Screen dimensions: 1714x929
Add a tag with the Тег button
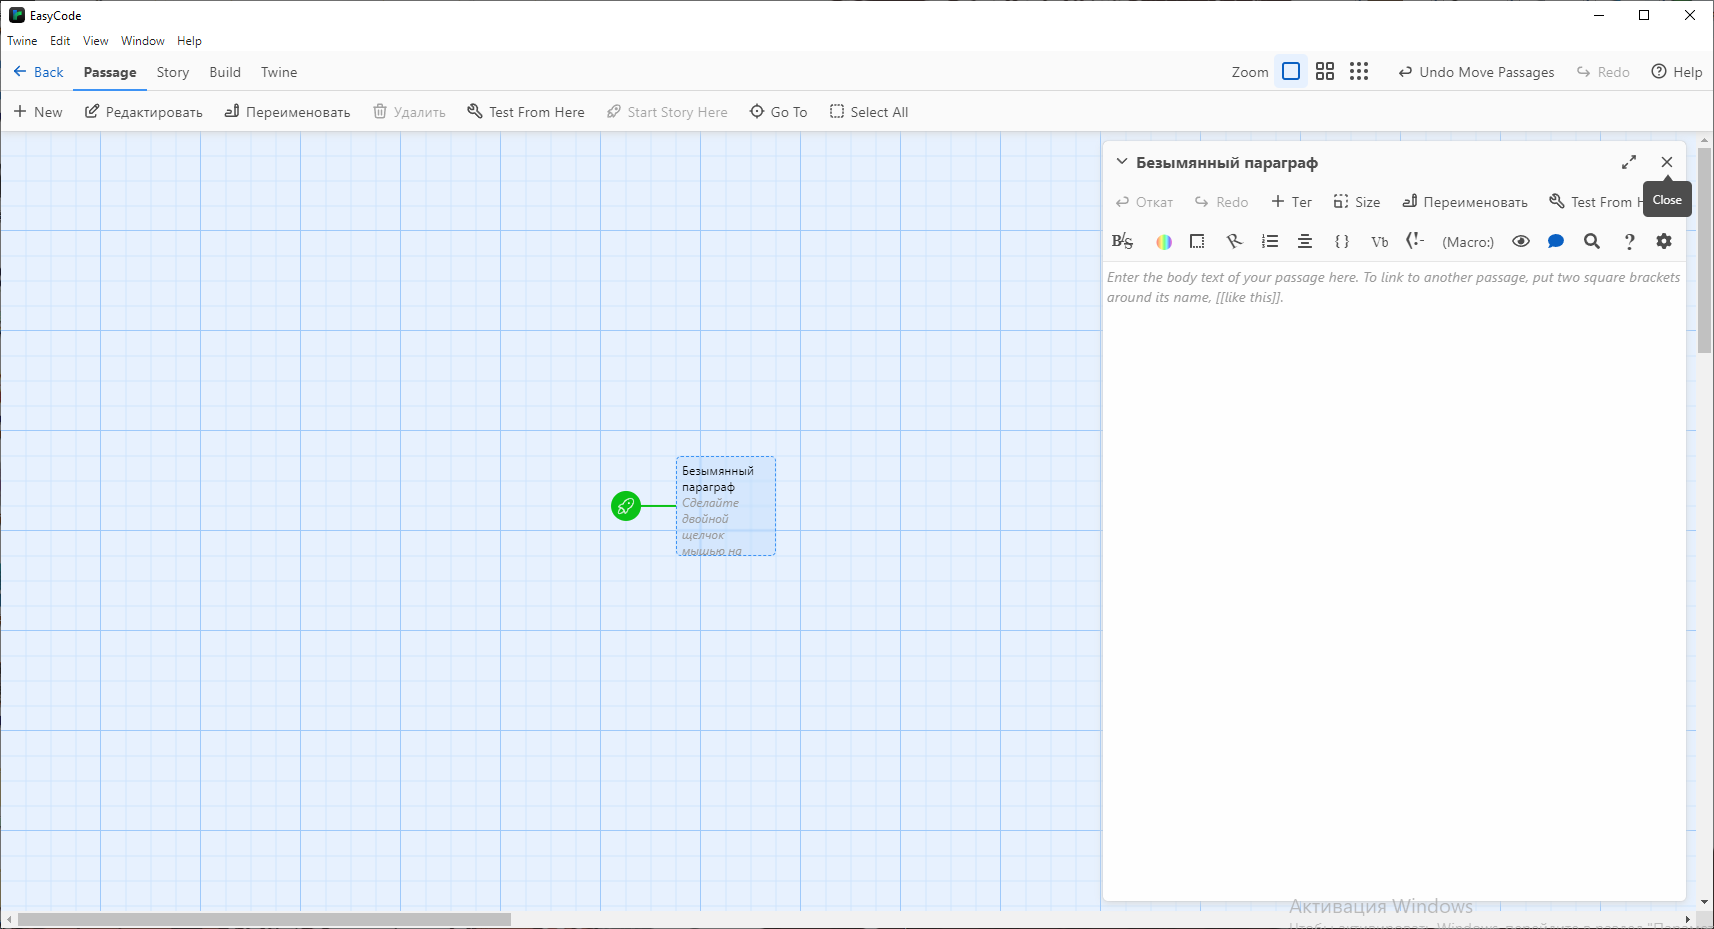[x=1291, y=202]
